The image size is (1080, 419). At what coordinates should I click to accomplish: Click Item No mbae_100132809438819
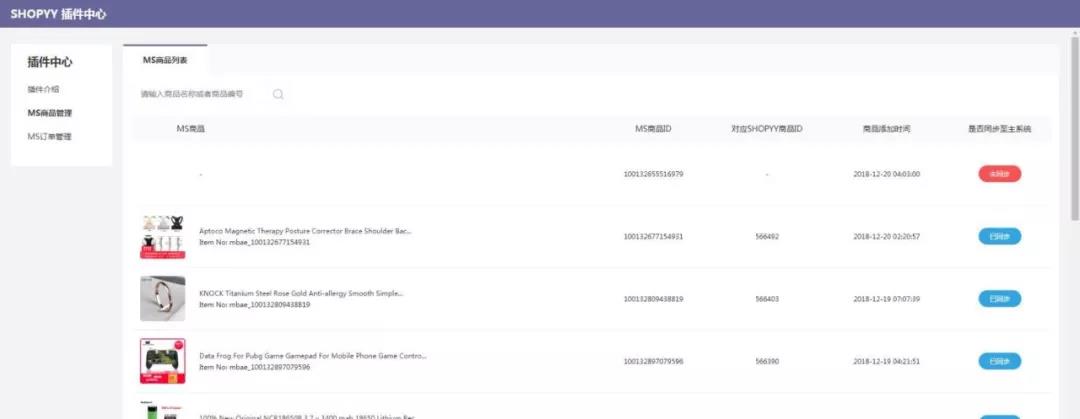coord(254,305)
